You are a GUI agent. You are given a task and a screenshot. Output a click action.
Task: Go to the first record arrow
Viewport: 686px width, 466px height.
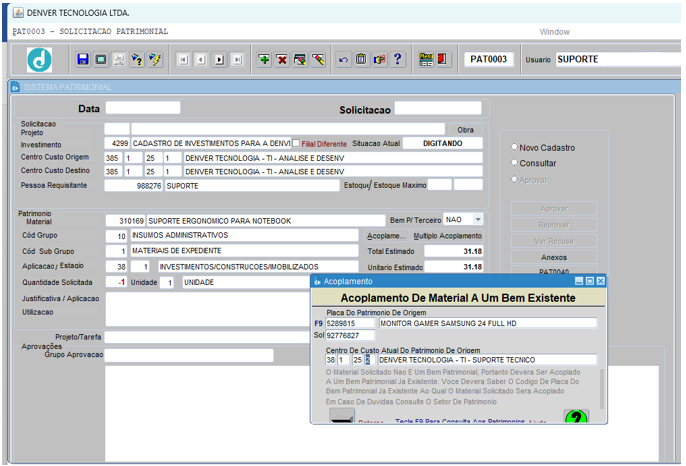pos(183,60)
